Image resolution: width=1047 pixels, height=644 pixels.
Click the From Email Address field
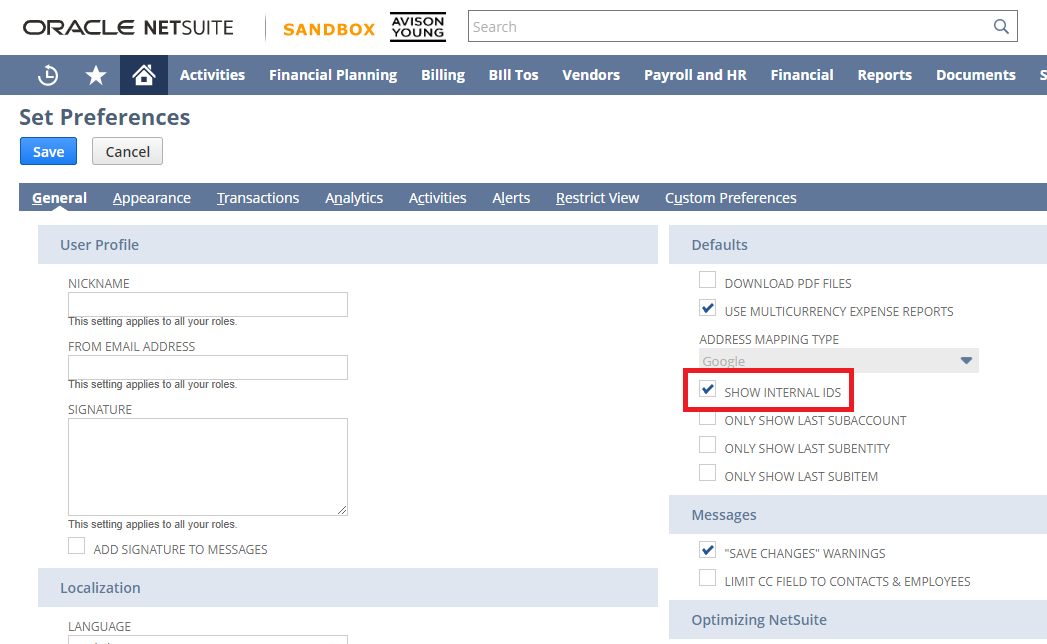tap(208, 367)
